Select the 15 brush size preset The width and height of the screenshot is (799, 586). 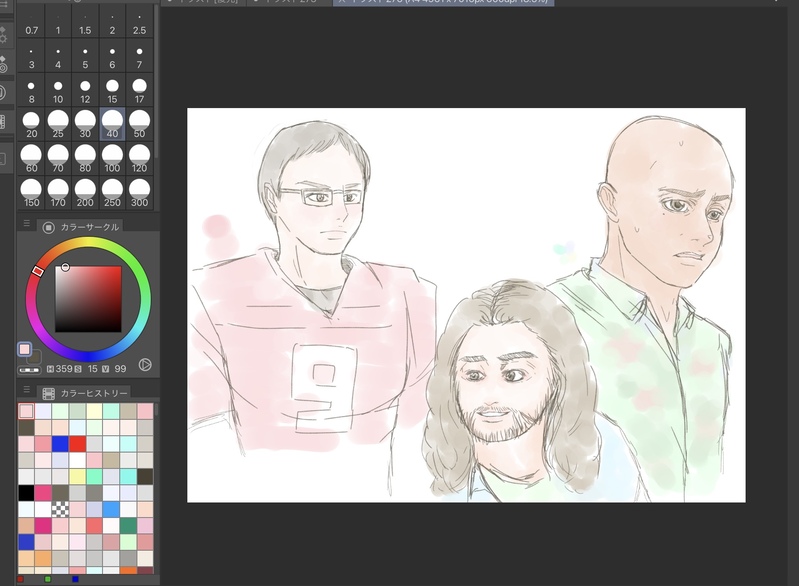click(x=112, y=90)
